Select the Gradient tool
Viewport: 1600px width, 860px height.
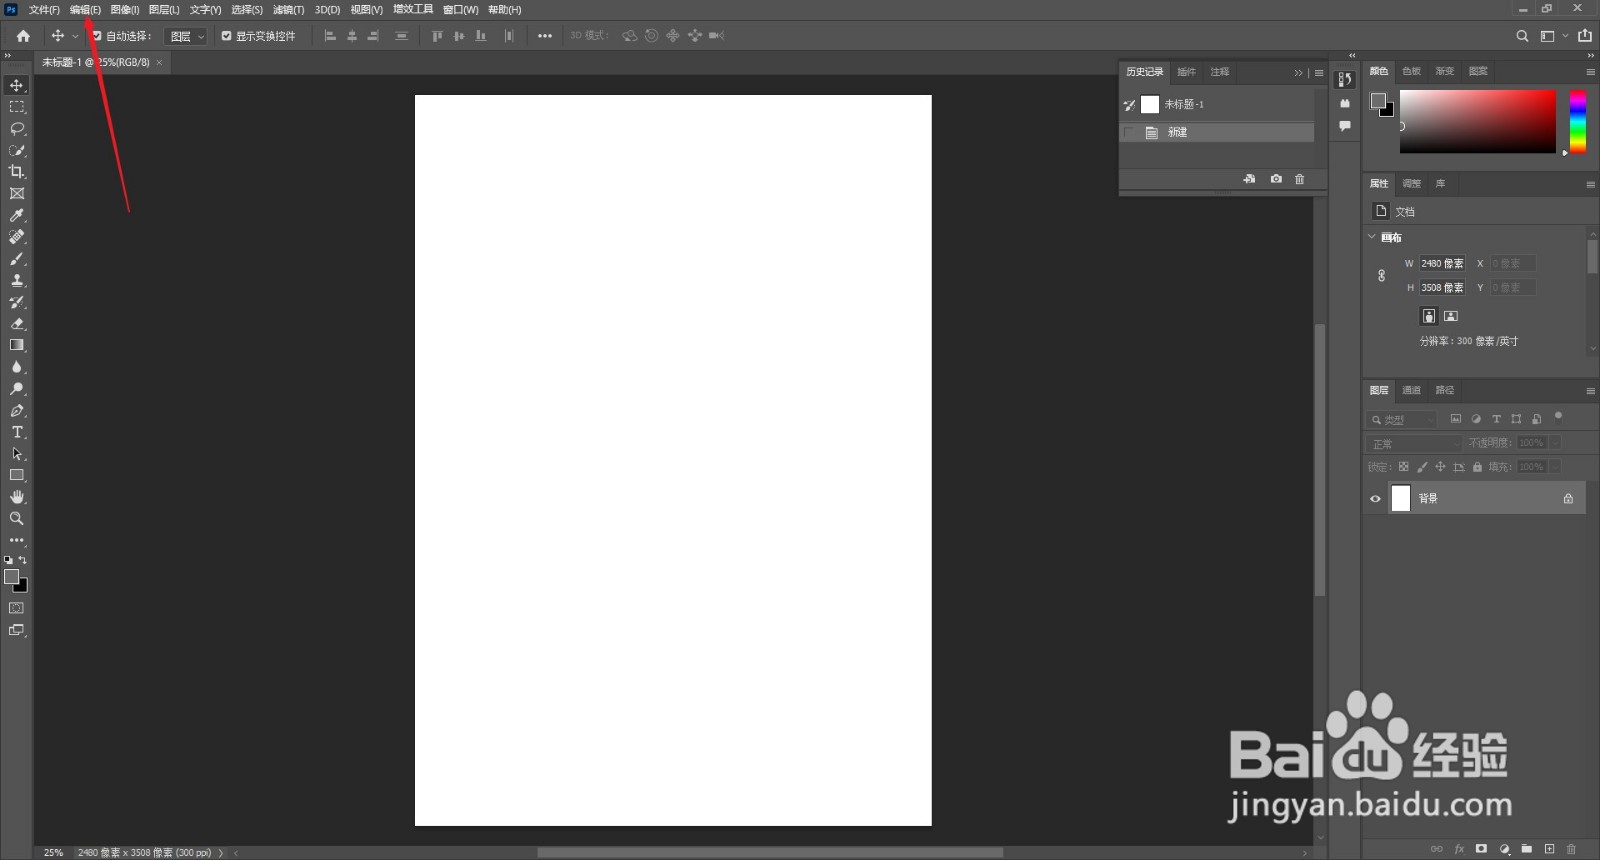tap(17, 345)
